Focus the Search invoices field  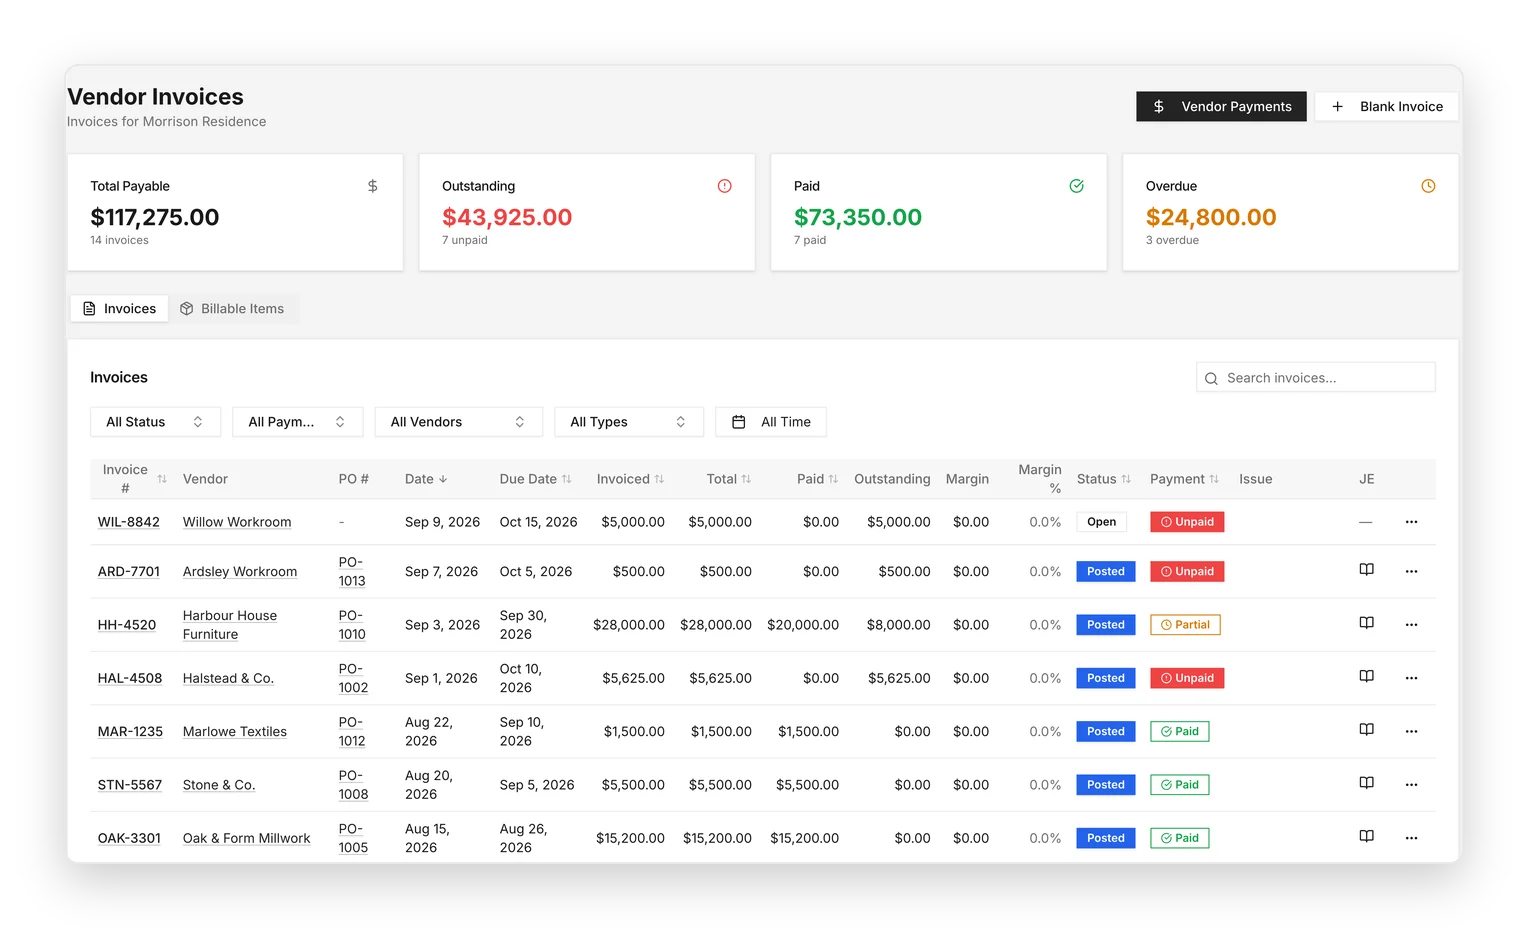[1315, 378]
